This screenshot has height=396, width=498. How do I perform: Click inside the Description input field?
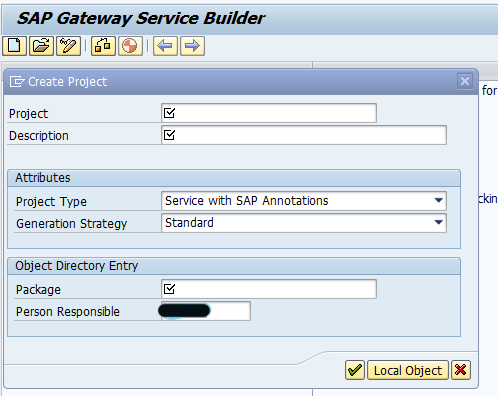pos(304,135)
